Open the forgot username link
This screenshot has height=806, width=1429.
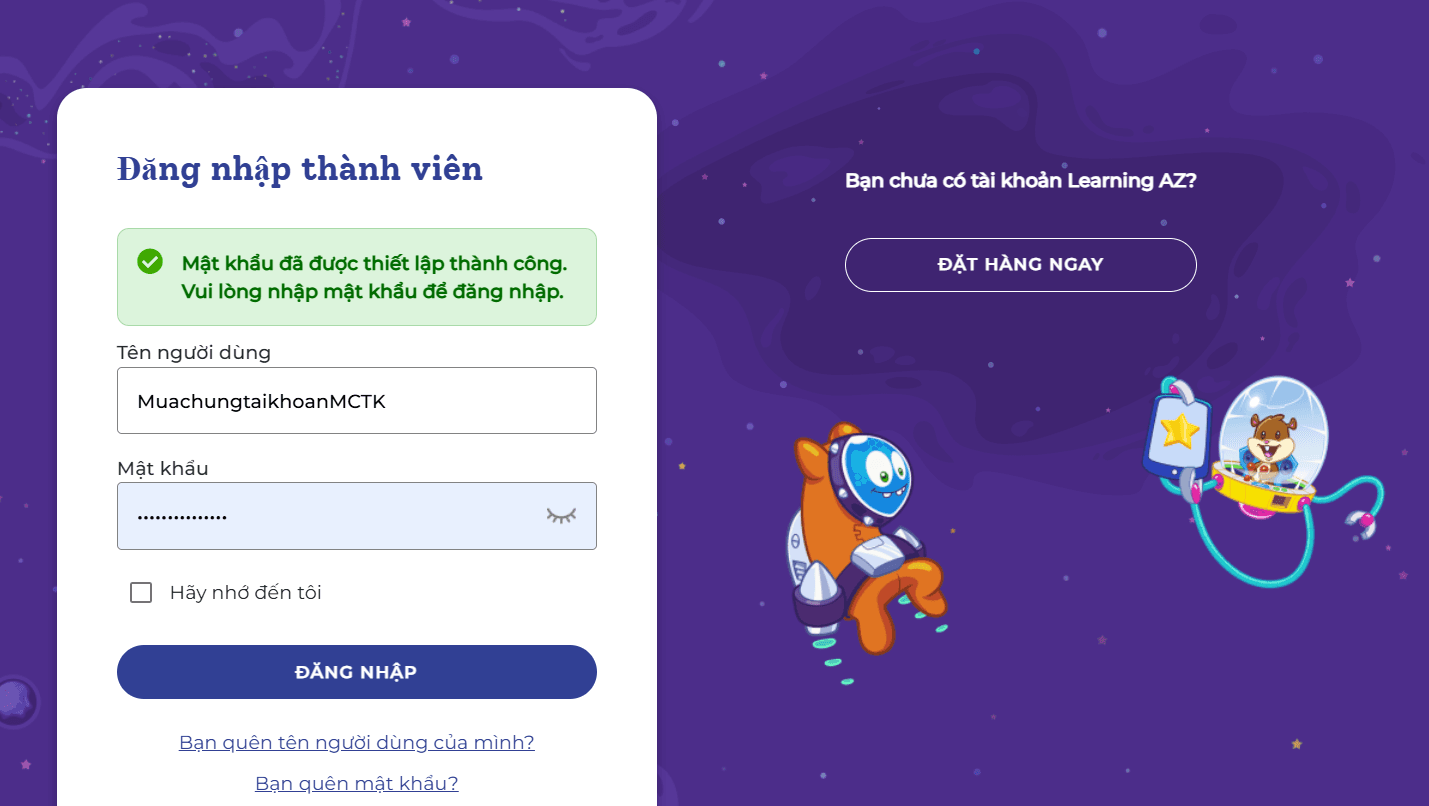pyautogui.click(x=356, y=742)
